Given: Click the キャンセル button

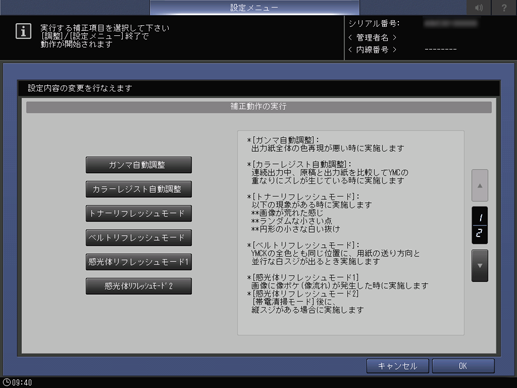Looking at the screenshot, I should [x=397, y=366].
